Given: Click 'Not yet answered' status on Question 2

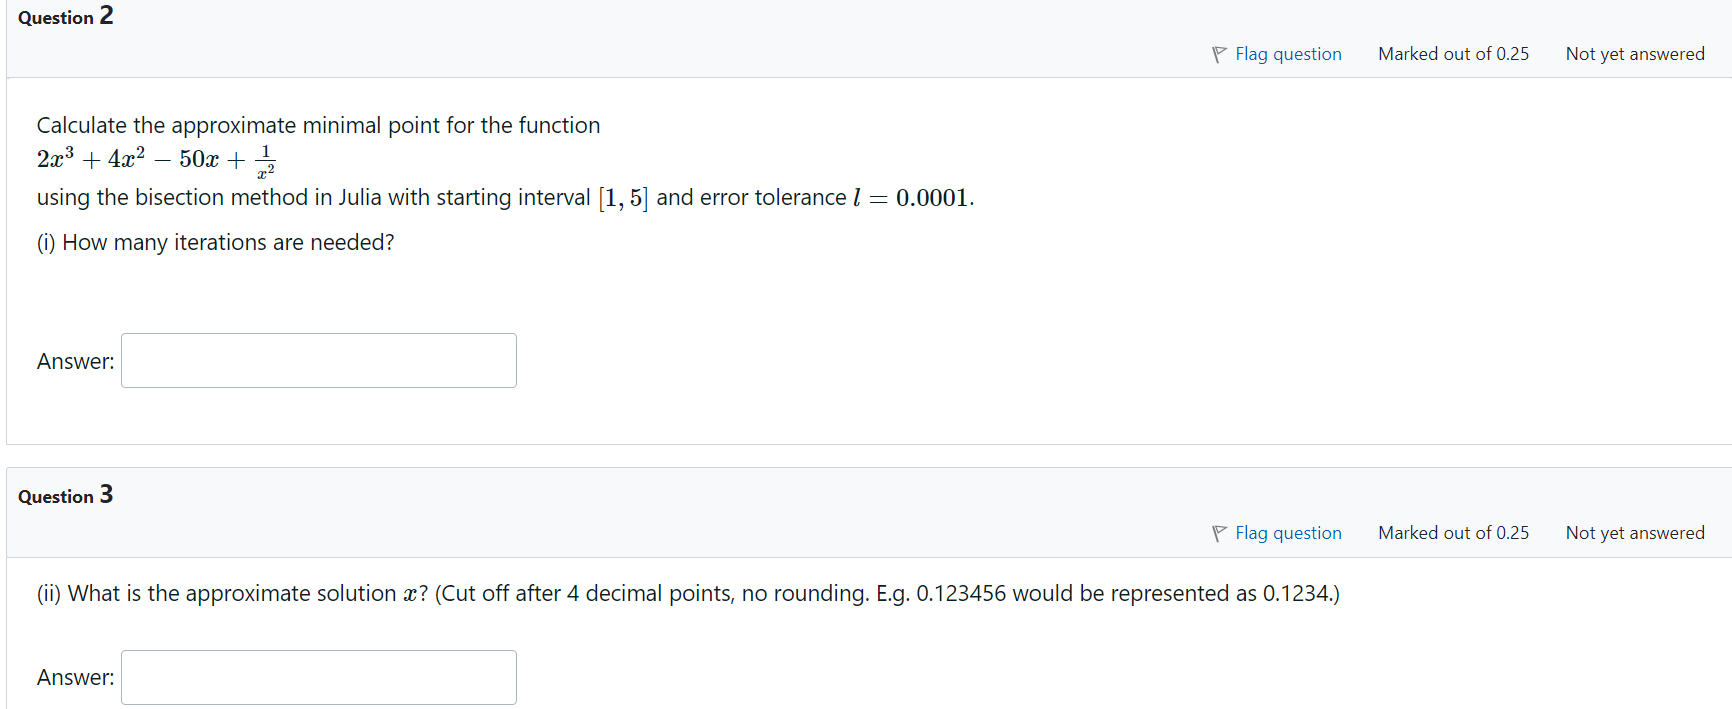Looking at the screenshot, I should point(1636,53).
